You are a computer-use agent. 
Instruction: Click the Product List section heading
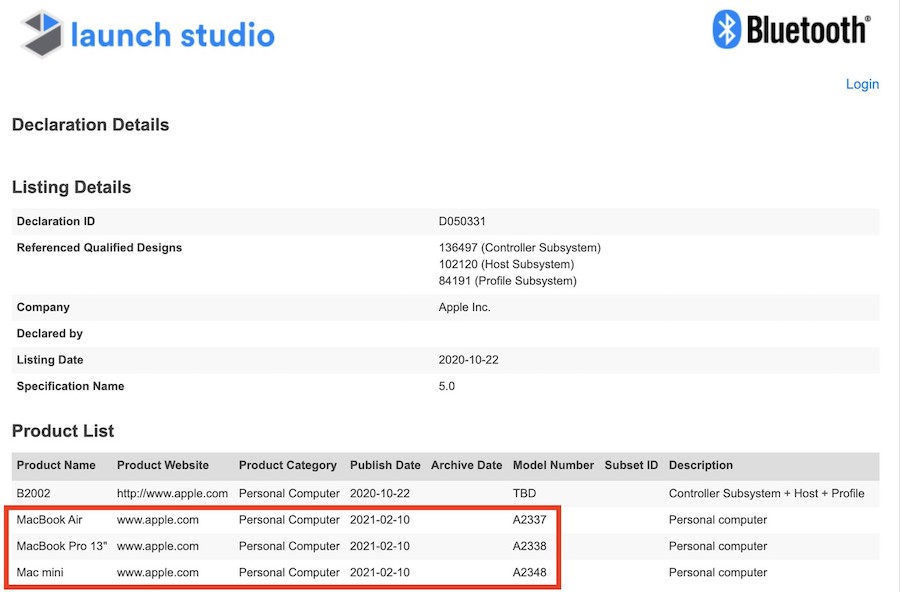[63, 431]
